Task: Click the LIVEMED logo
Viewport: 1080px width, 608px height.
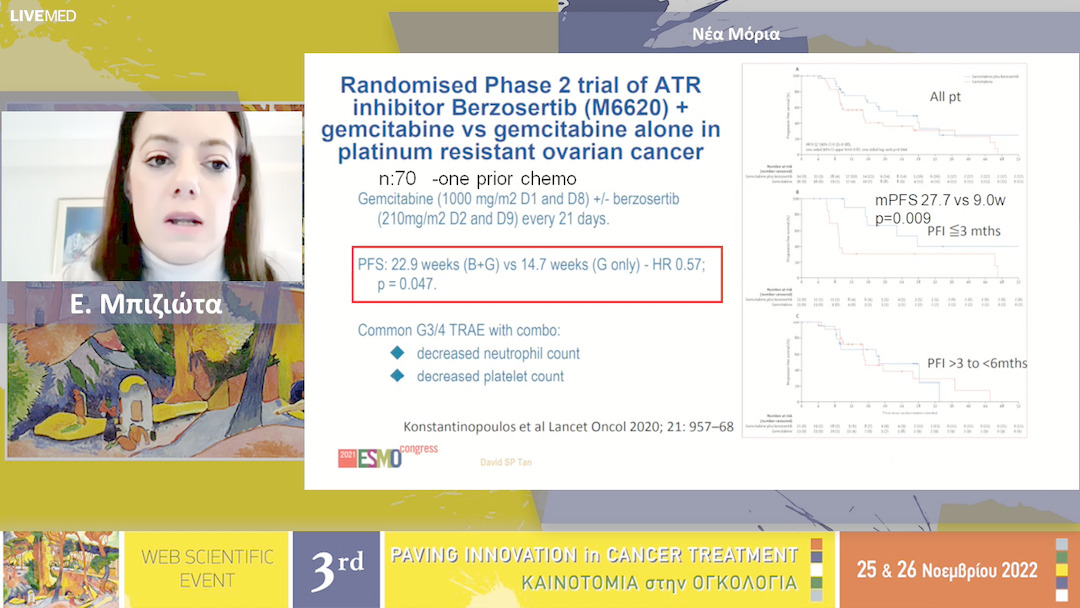Action: 43,16
